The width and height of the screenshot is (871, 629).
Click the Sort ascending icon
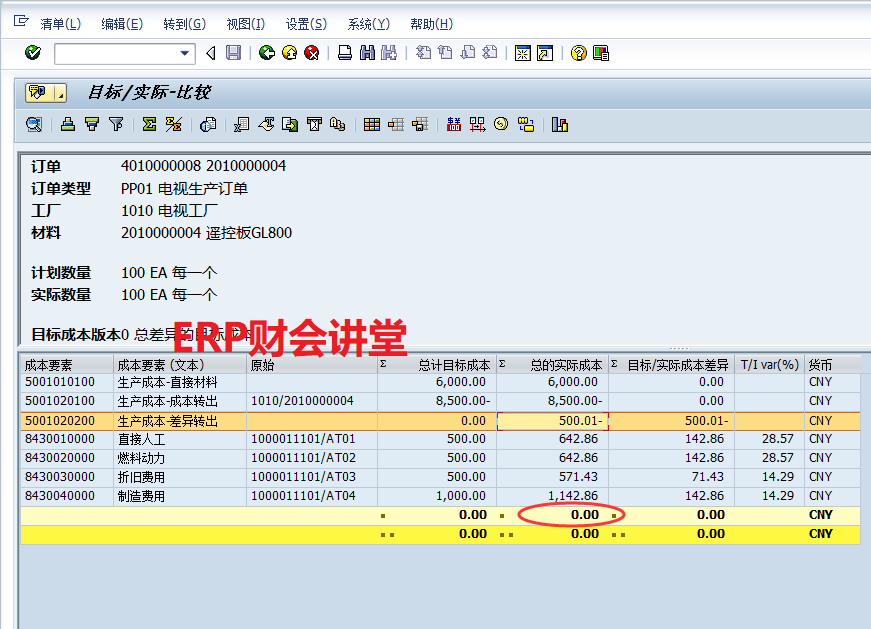[68, 125]
